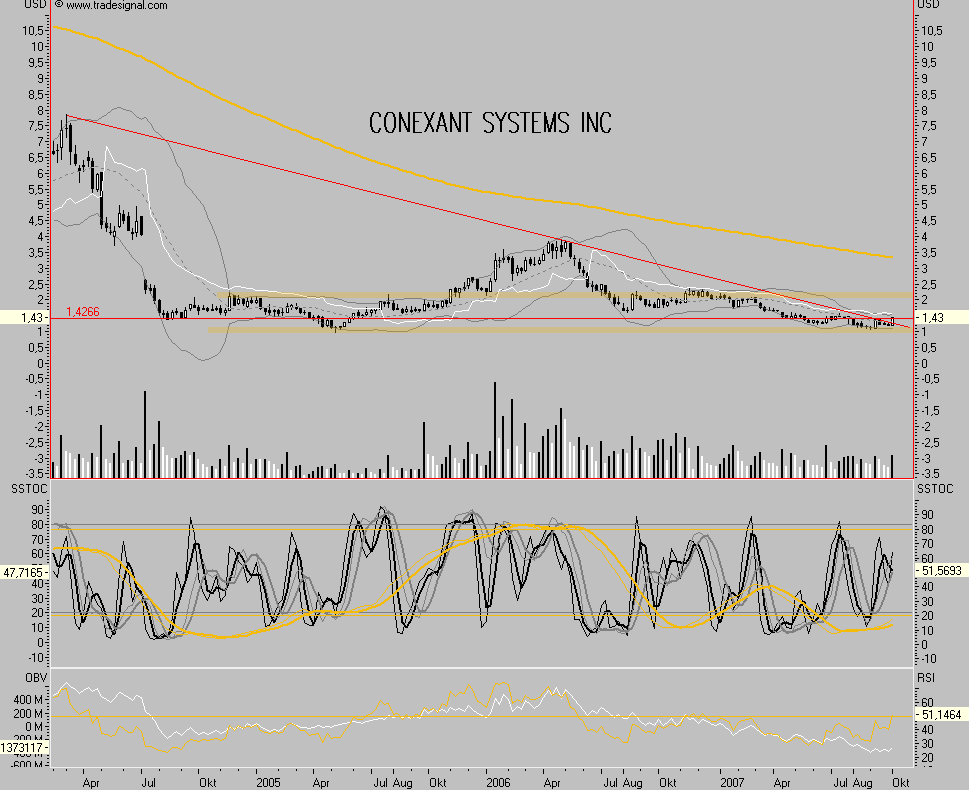Viewport: 969px width, 790px height.
Task: Click the 1373117 OBV value label
Action: (x=24, y=748)
